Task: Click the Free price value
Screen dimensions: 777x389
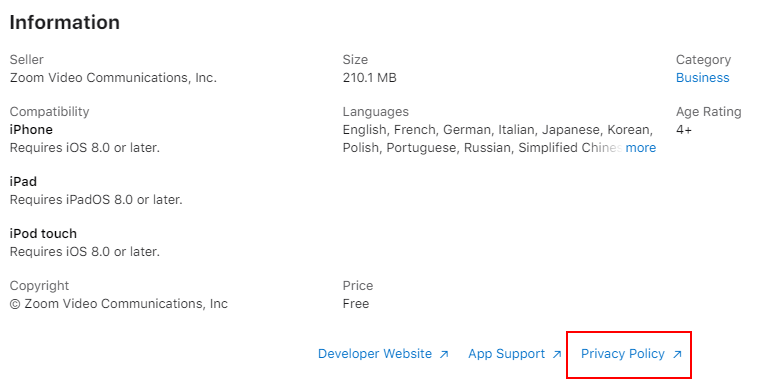Action: (x=356, y=304)
